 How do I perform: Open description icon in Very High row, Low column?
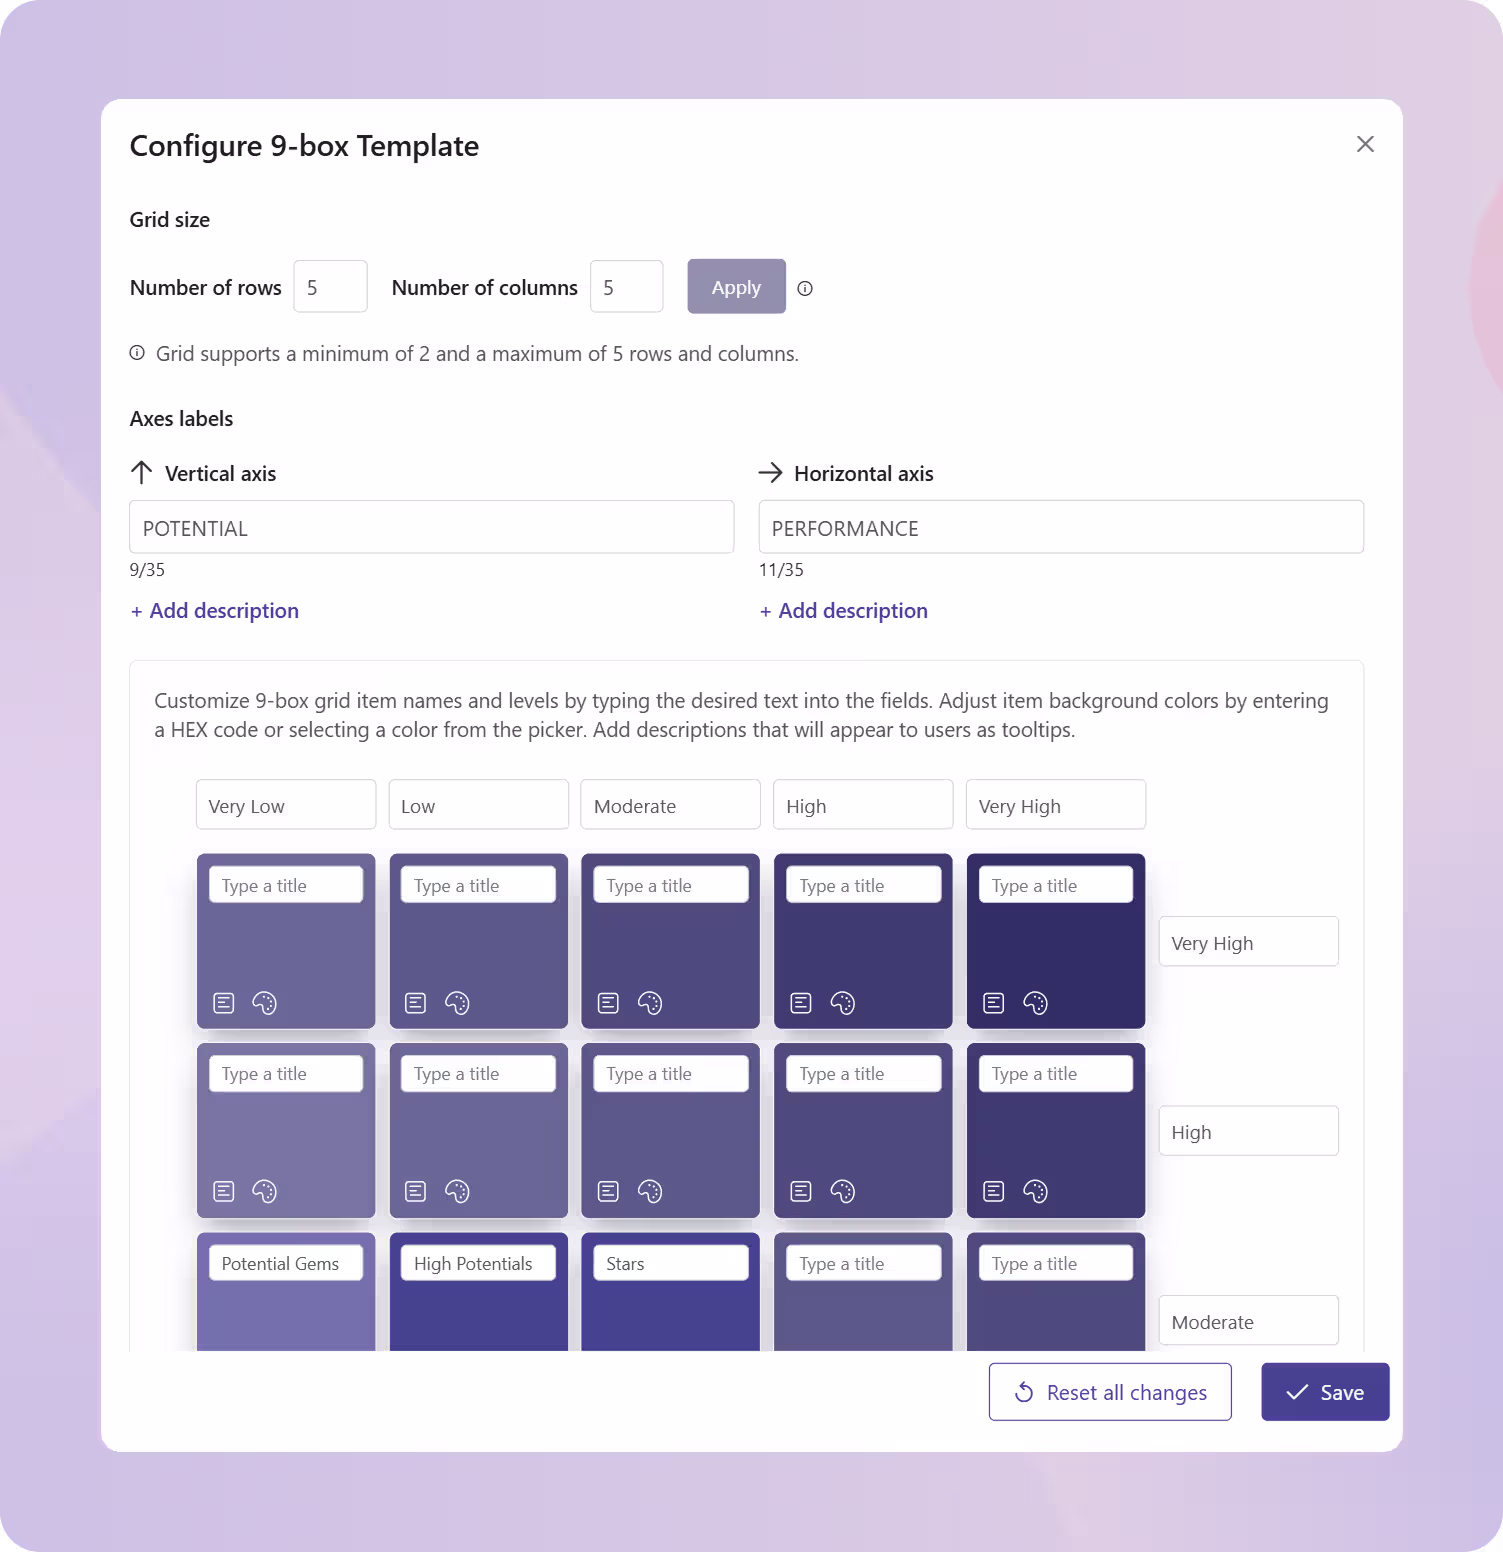click(416, 1003)
